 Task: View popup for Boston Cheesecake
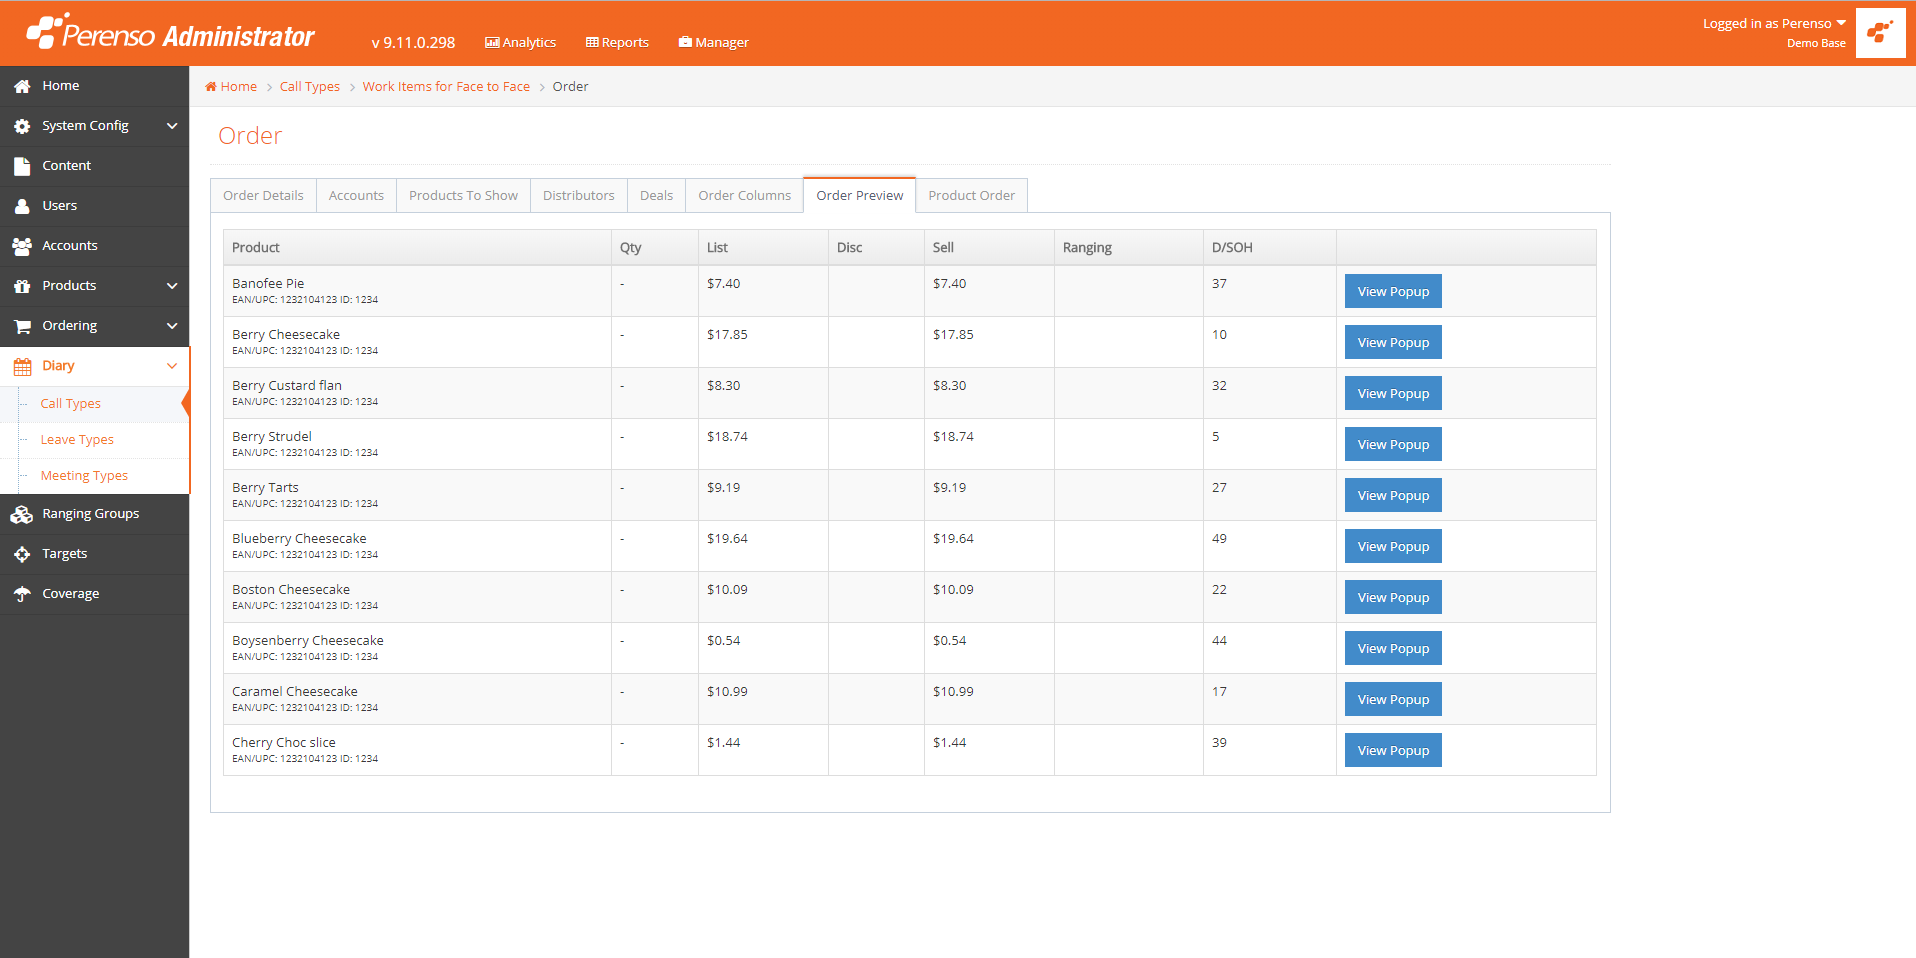coord(1393,597)
